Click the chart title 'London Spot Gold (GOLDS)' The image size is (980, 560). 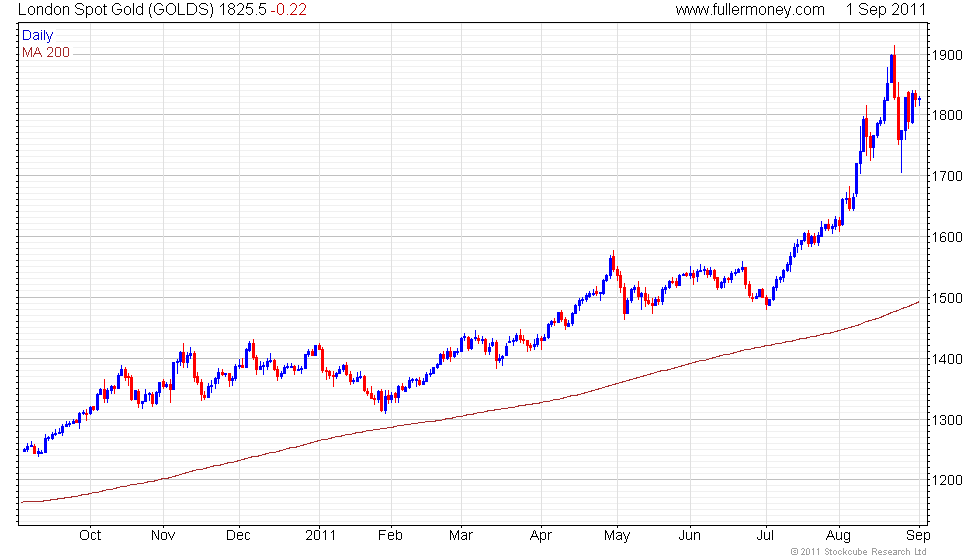[x=116, y=9]
